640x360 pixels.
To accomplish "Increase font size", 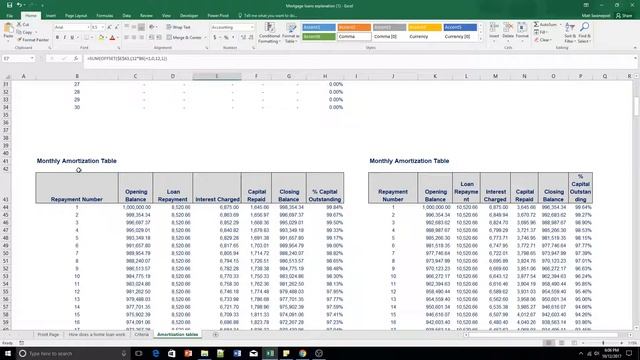I will tap(109, 27).
